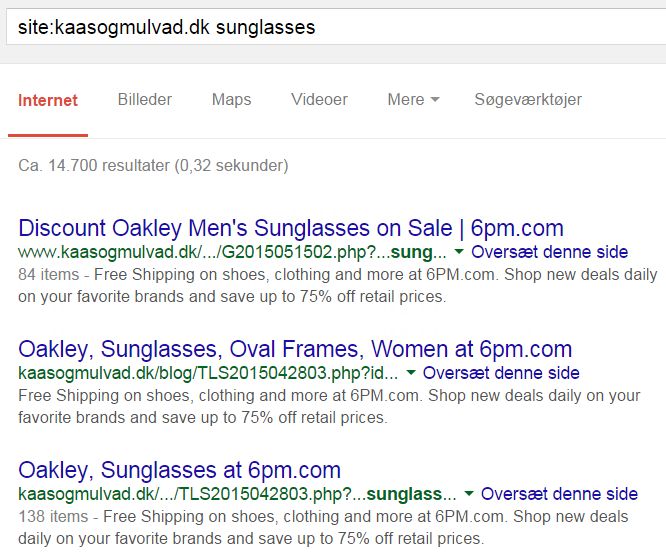
Task: Click the 'Ca. 14.700 resultater' count text
Action: (x=153, y=166)
